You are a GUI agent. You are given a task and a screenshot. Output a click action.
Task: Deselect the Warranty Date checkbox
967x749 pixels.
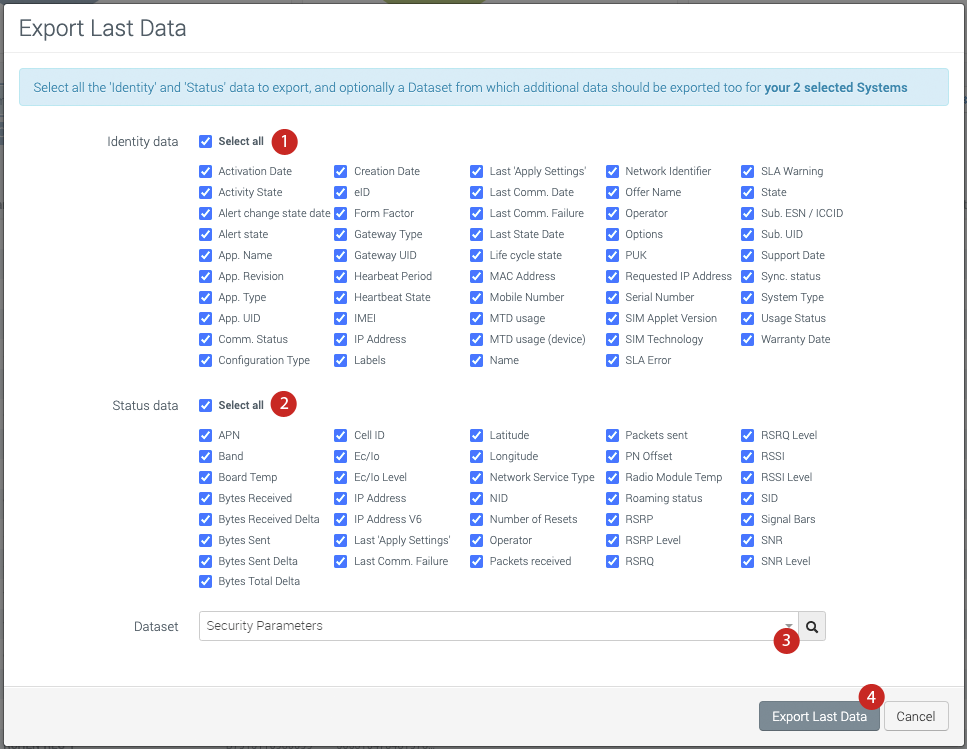(748, 339)
